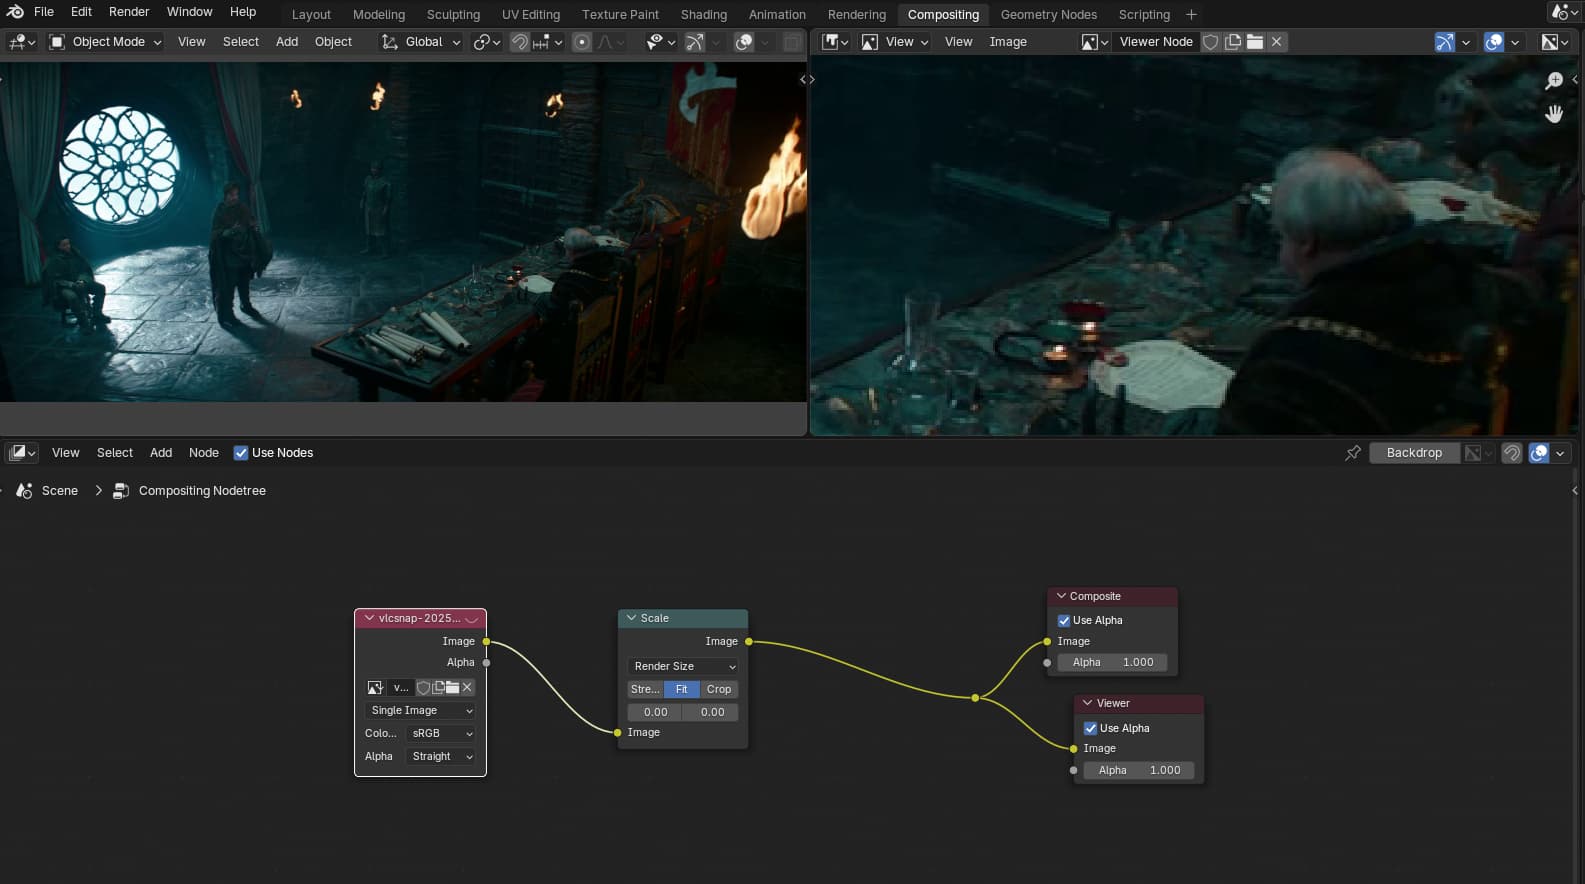The height and width of the screenshot is (884, 1585).
Task: Open Single Image source dropdown
Action: point(420,710)
